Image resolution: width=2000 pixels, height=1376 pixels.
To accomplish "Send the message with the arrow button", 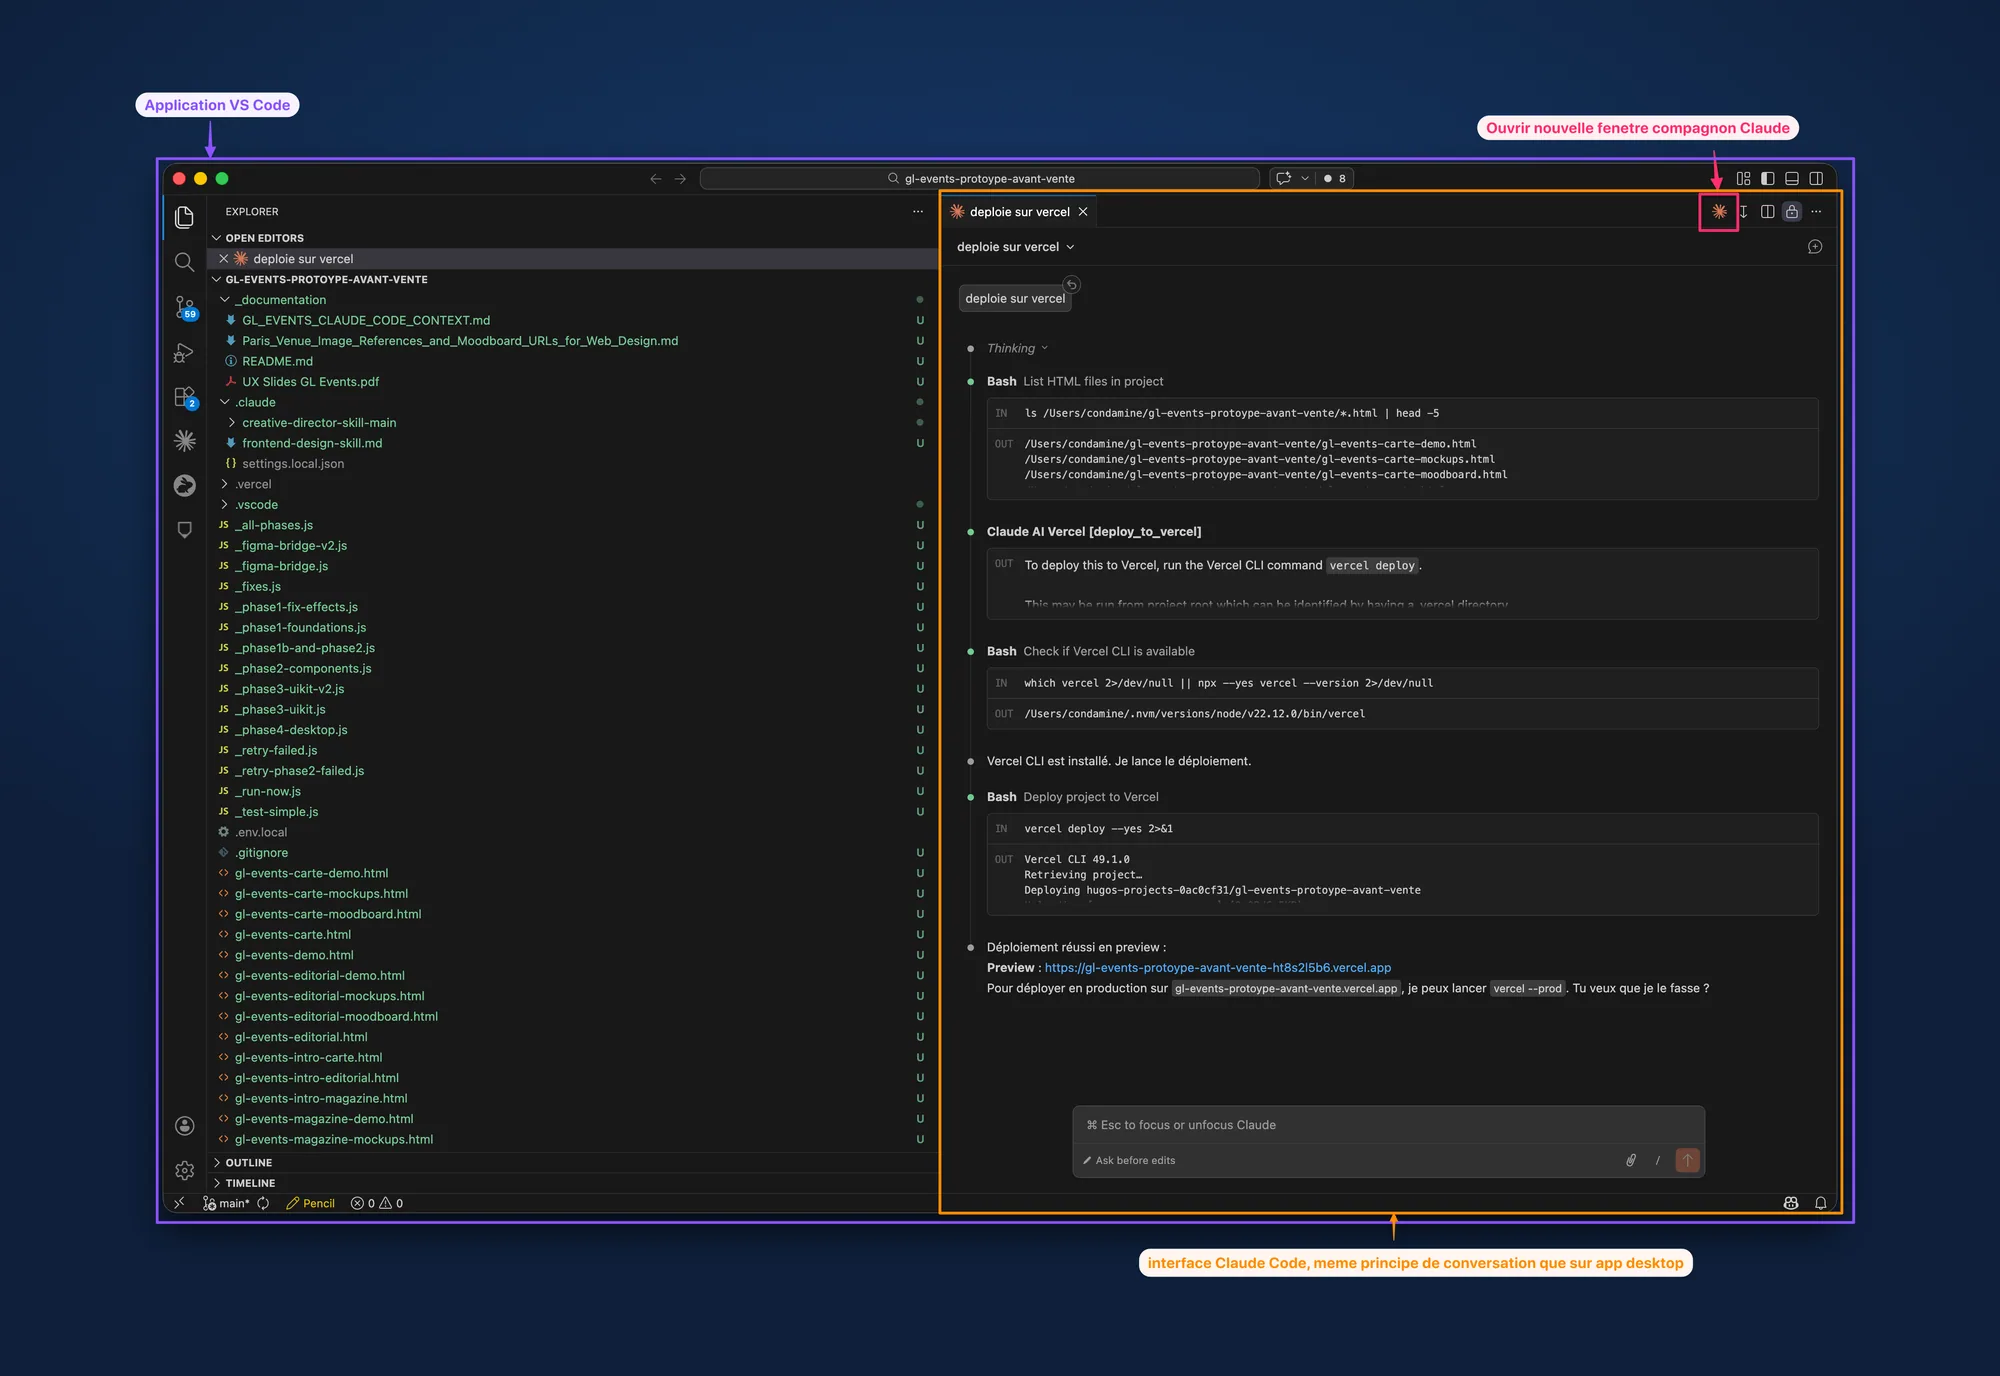I will pyautogui.click(x=1688, y=1160).
